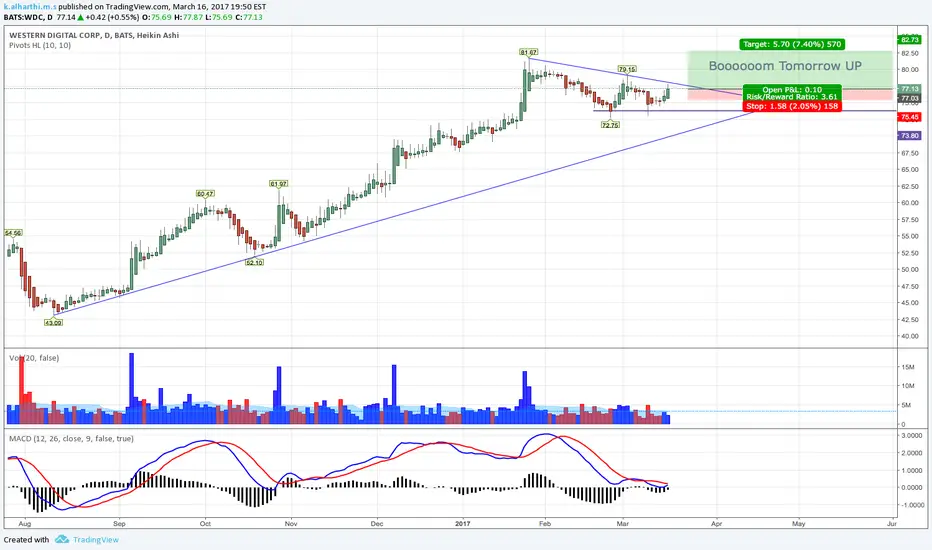Click the 61.97 pivot high label
The height and width of the screenshot is (550, 932).
coord(279,184)
